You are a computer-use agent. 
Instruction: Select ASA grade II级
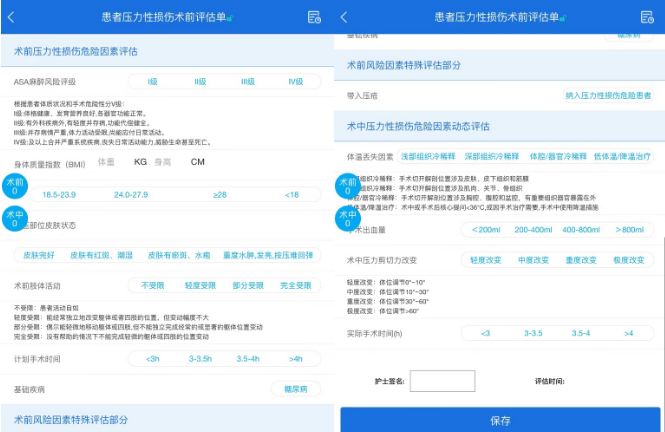pyautogui.click(x=200, y=82)
